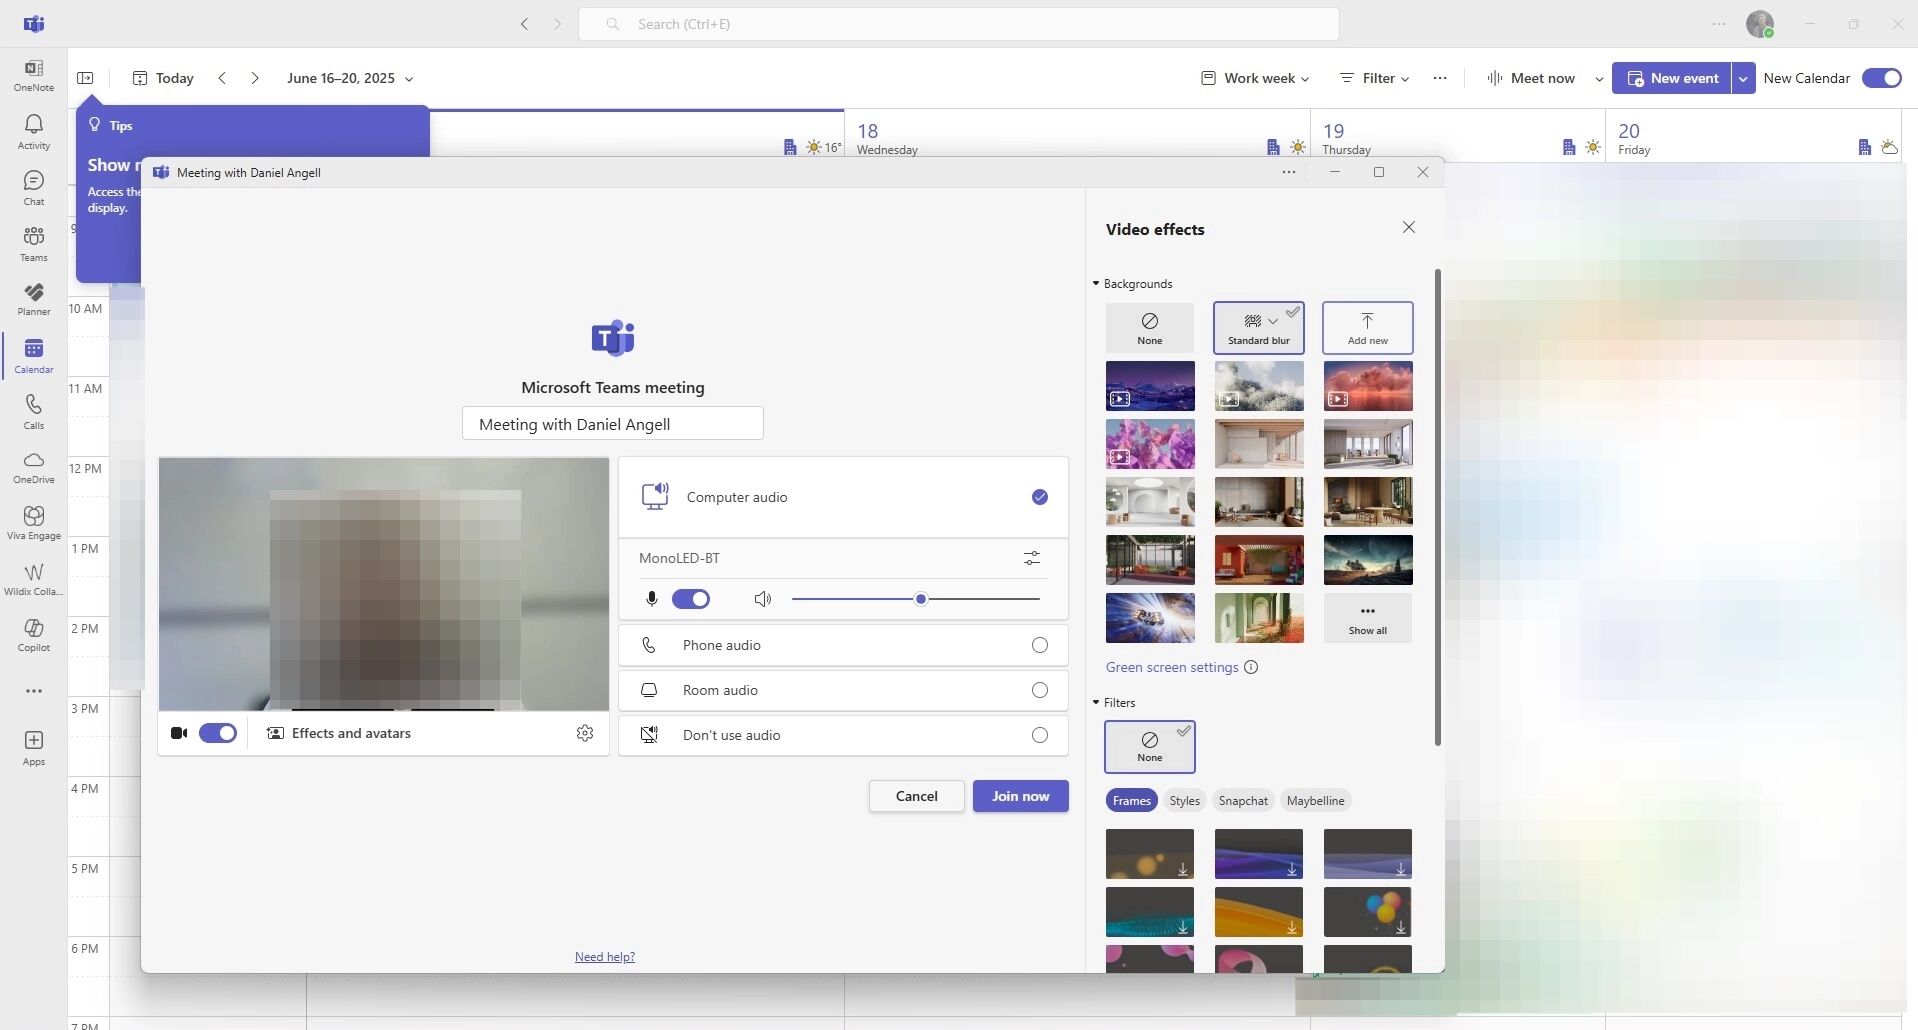Switch to the Styles filter tab

[1185, 800]
